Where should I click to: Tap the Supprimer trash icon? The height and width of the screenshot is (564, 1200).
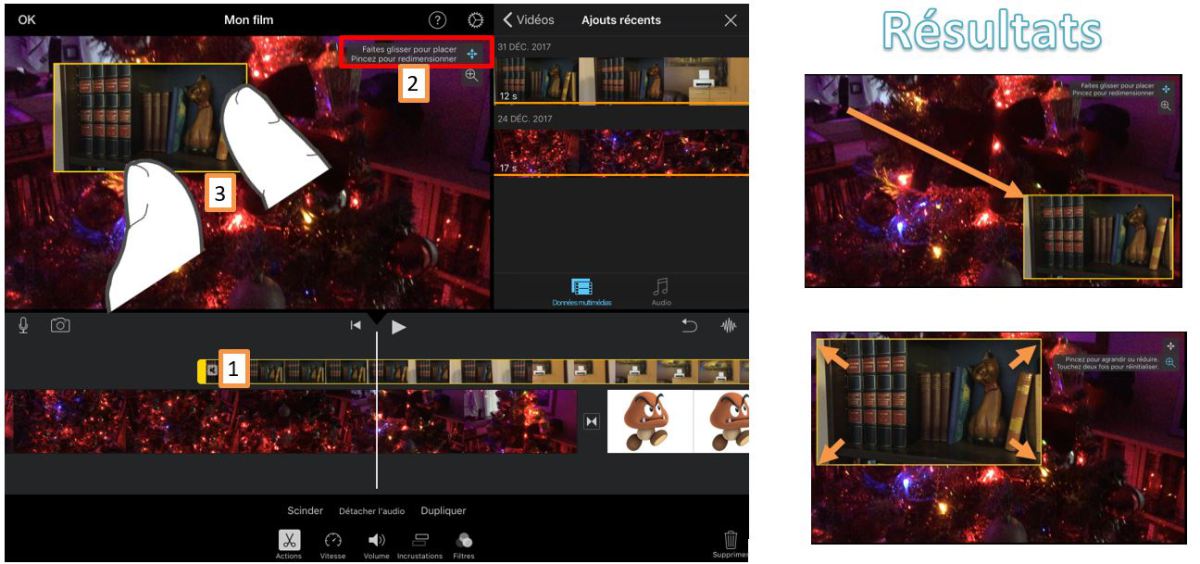point(730,545)
